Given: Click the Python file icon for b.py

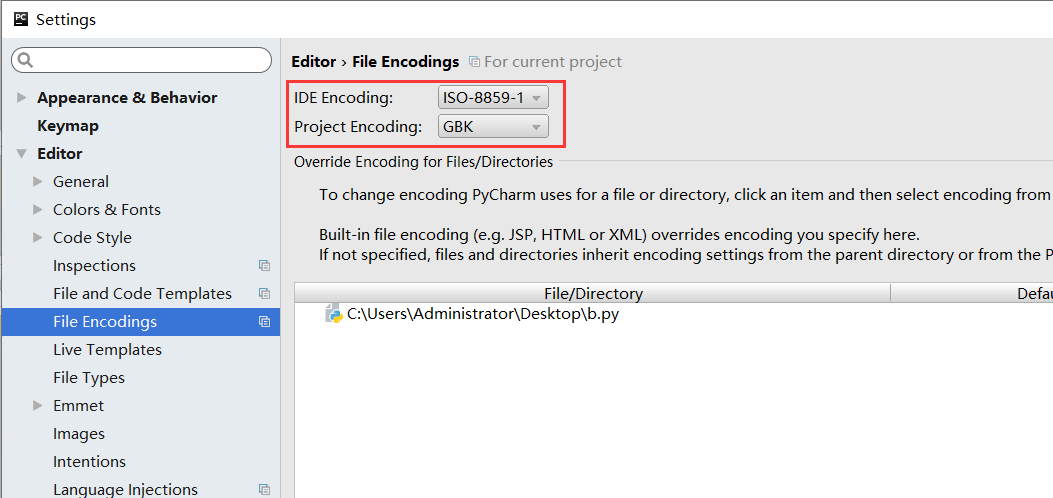Looking at the screenshot, I should [334, 314].
